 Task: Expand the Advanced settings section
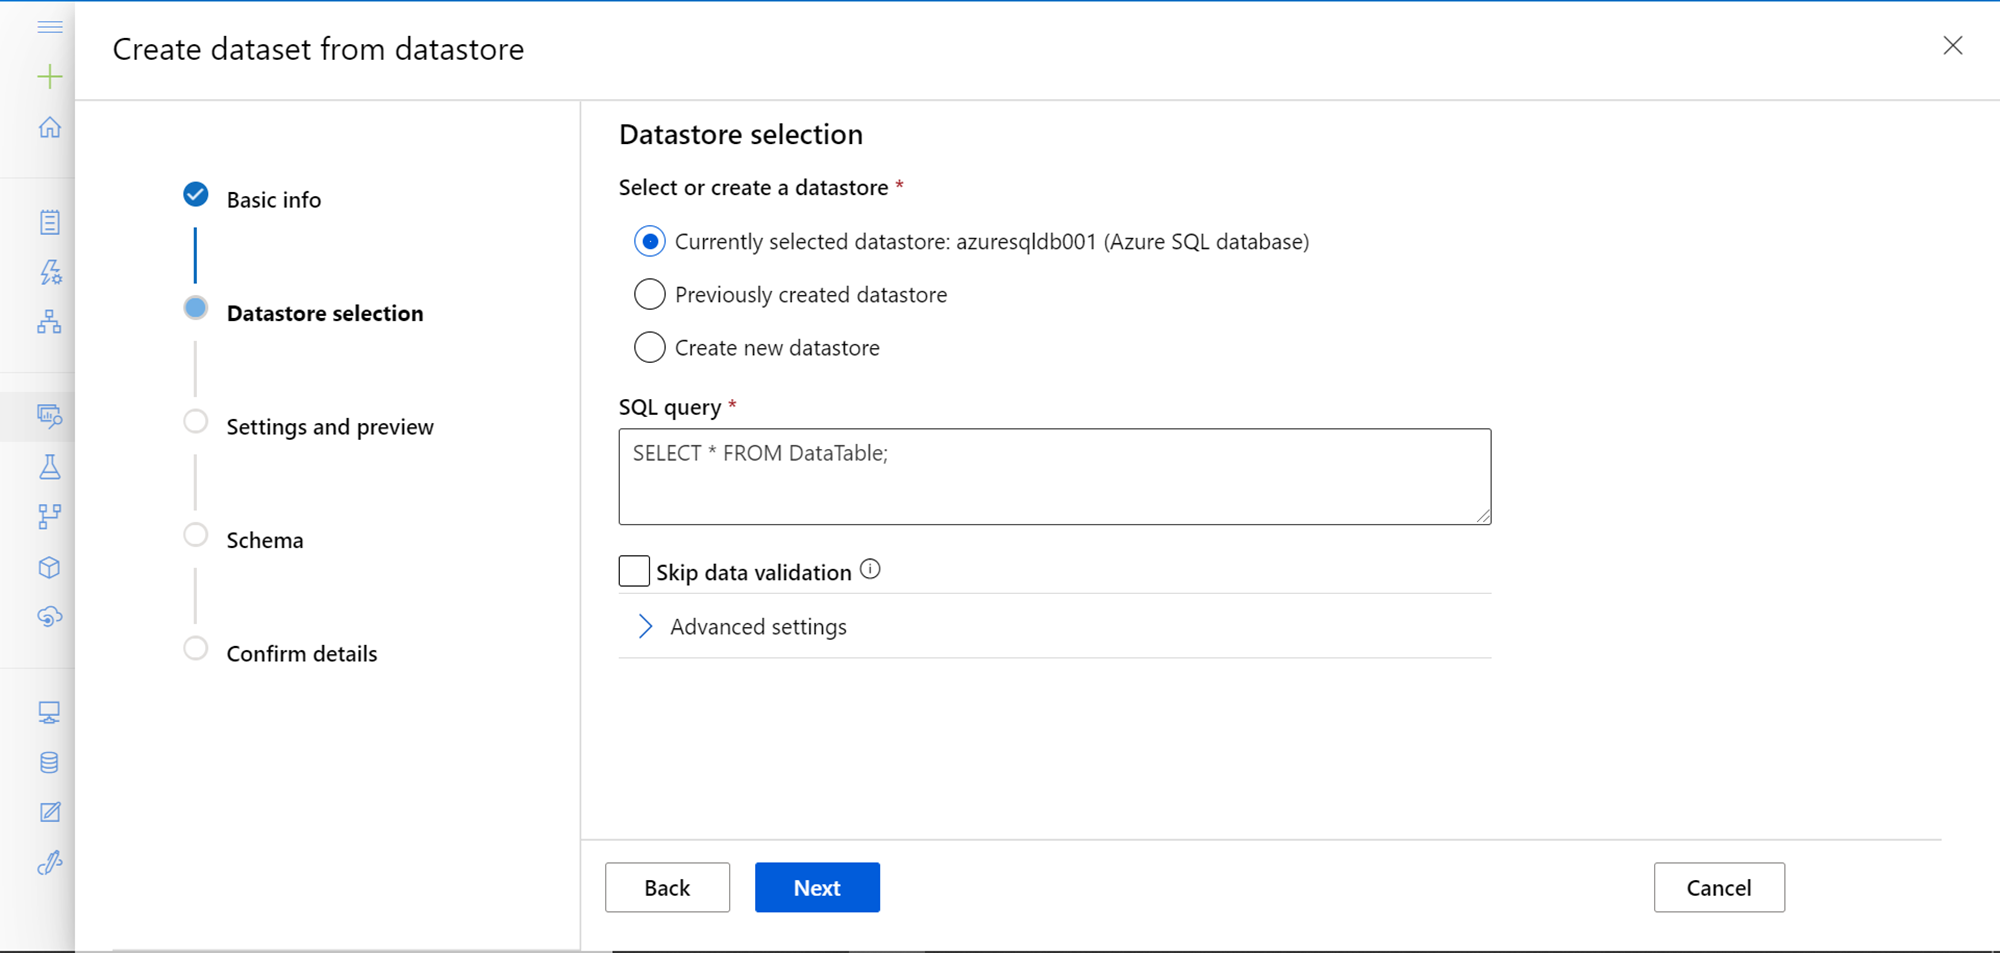pos(758,627)
